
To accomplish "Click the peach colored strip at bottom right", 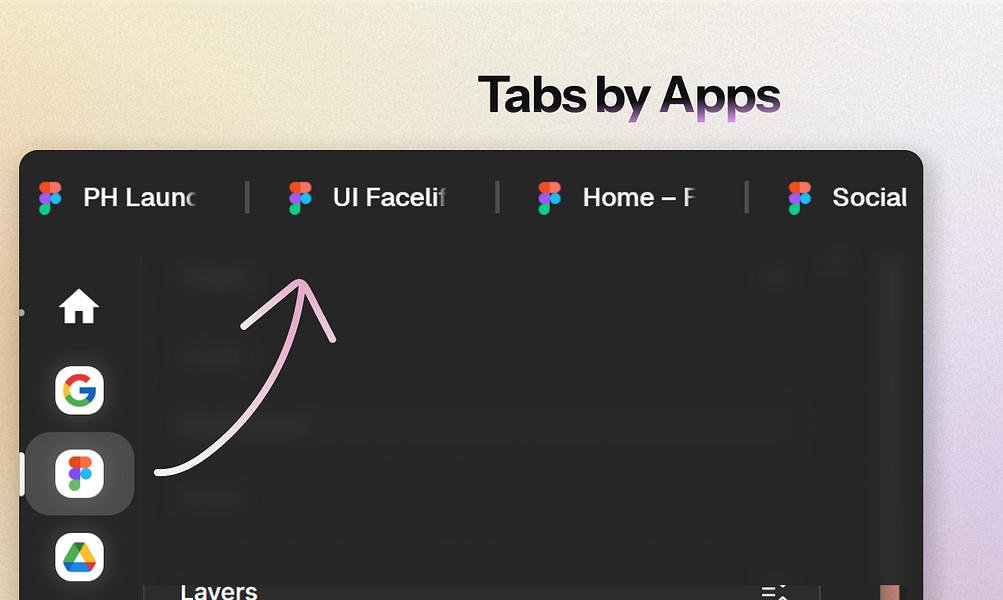I will point(890,592).
